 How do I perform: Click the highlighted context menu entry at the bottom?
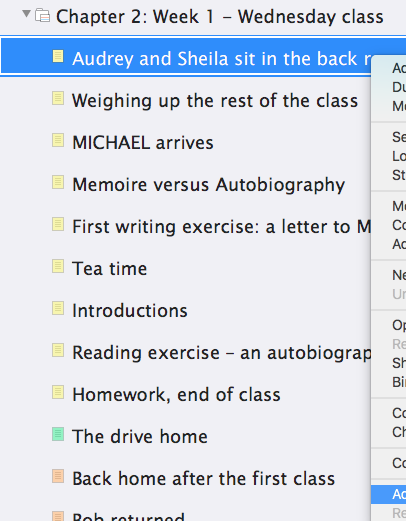tap(389, 494)
